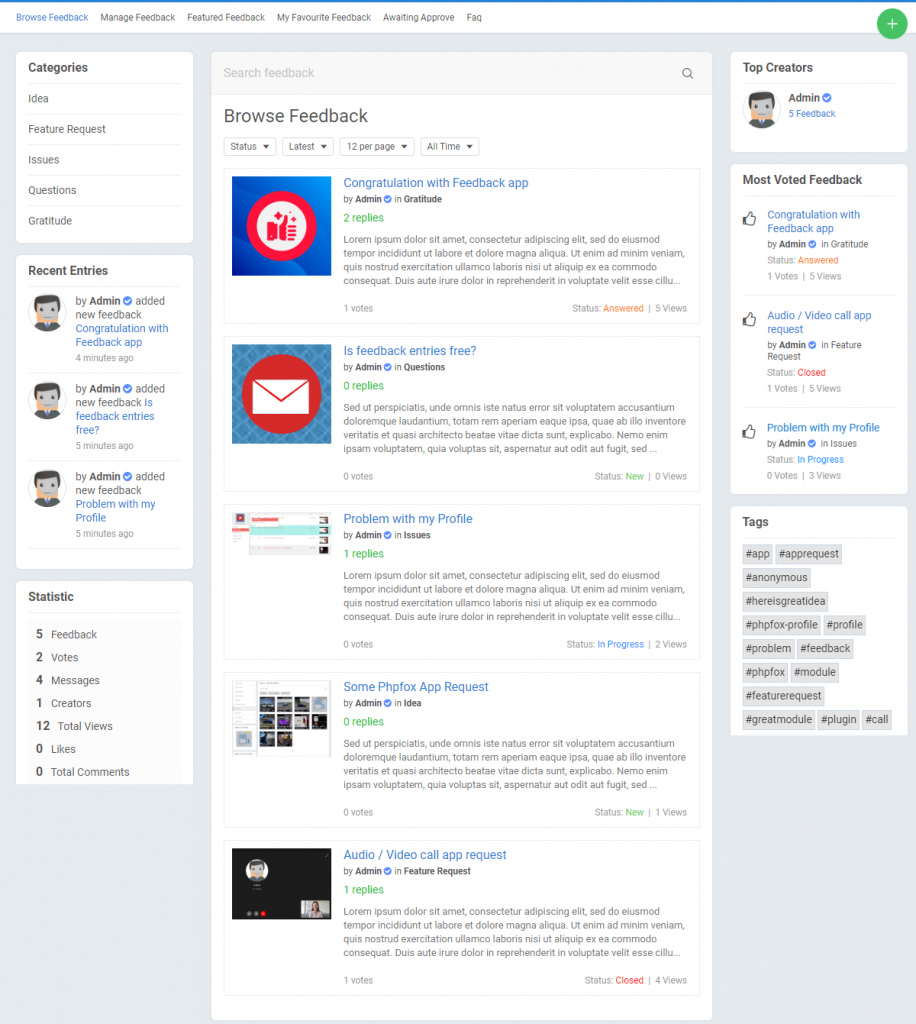Click thumbs-up icon for Audio / Video call request
The image size is (916, 1024).
point(749,321)
